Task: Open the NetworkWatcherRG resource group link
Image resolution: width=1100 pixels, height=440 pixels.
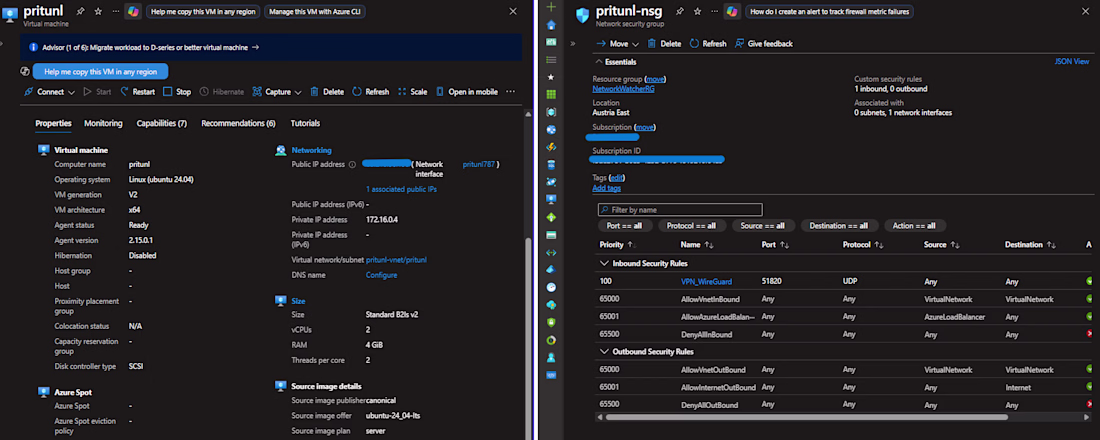Action: [x=624, y=89]
